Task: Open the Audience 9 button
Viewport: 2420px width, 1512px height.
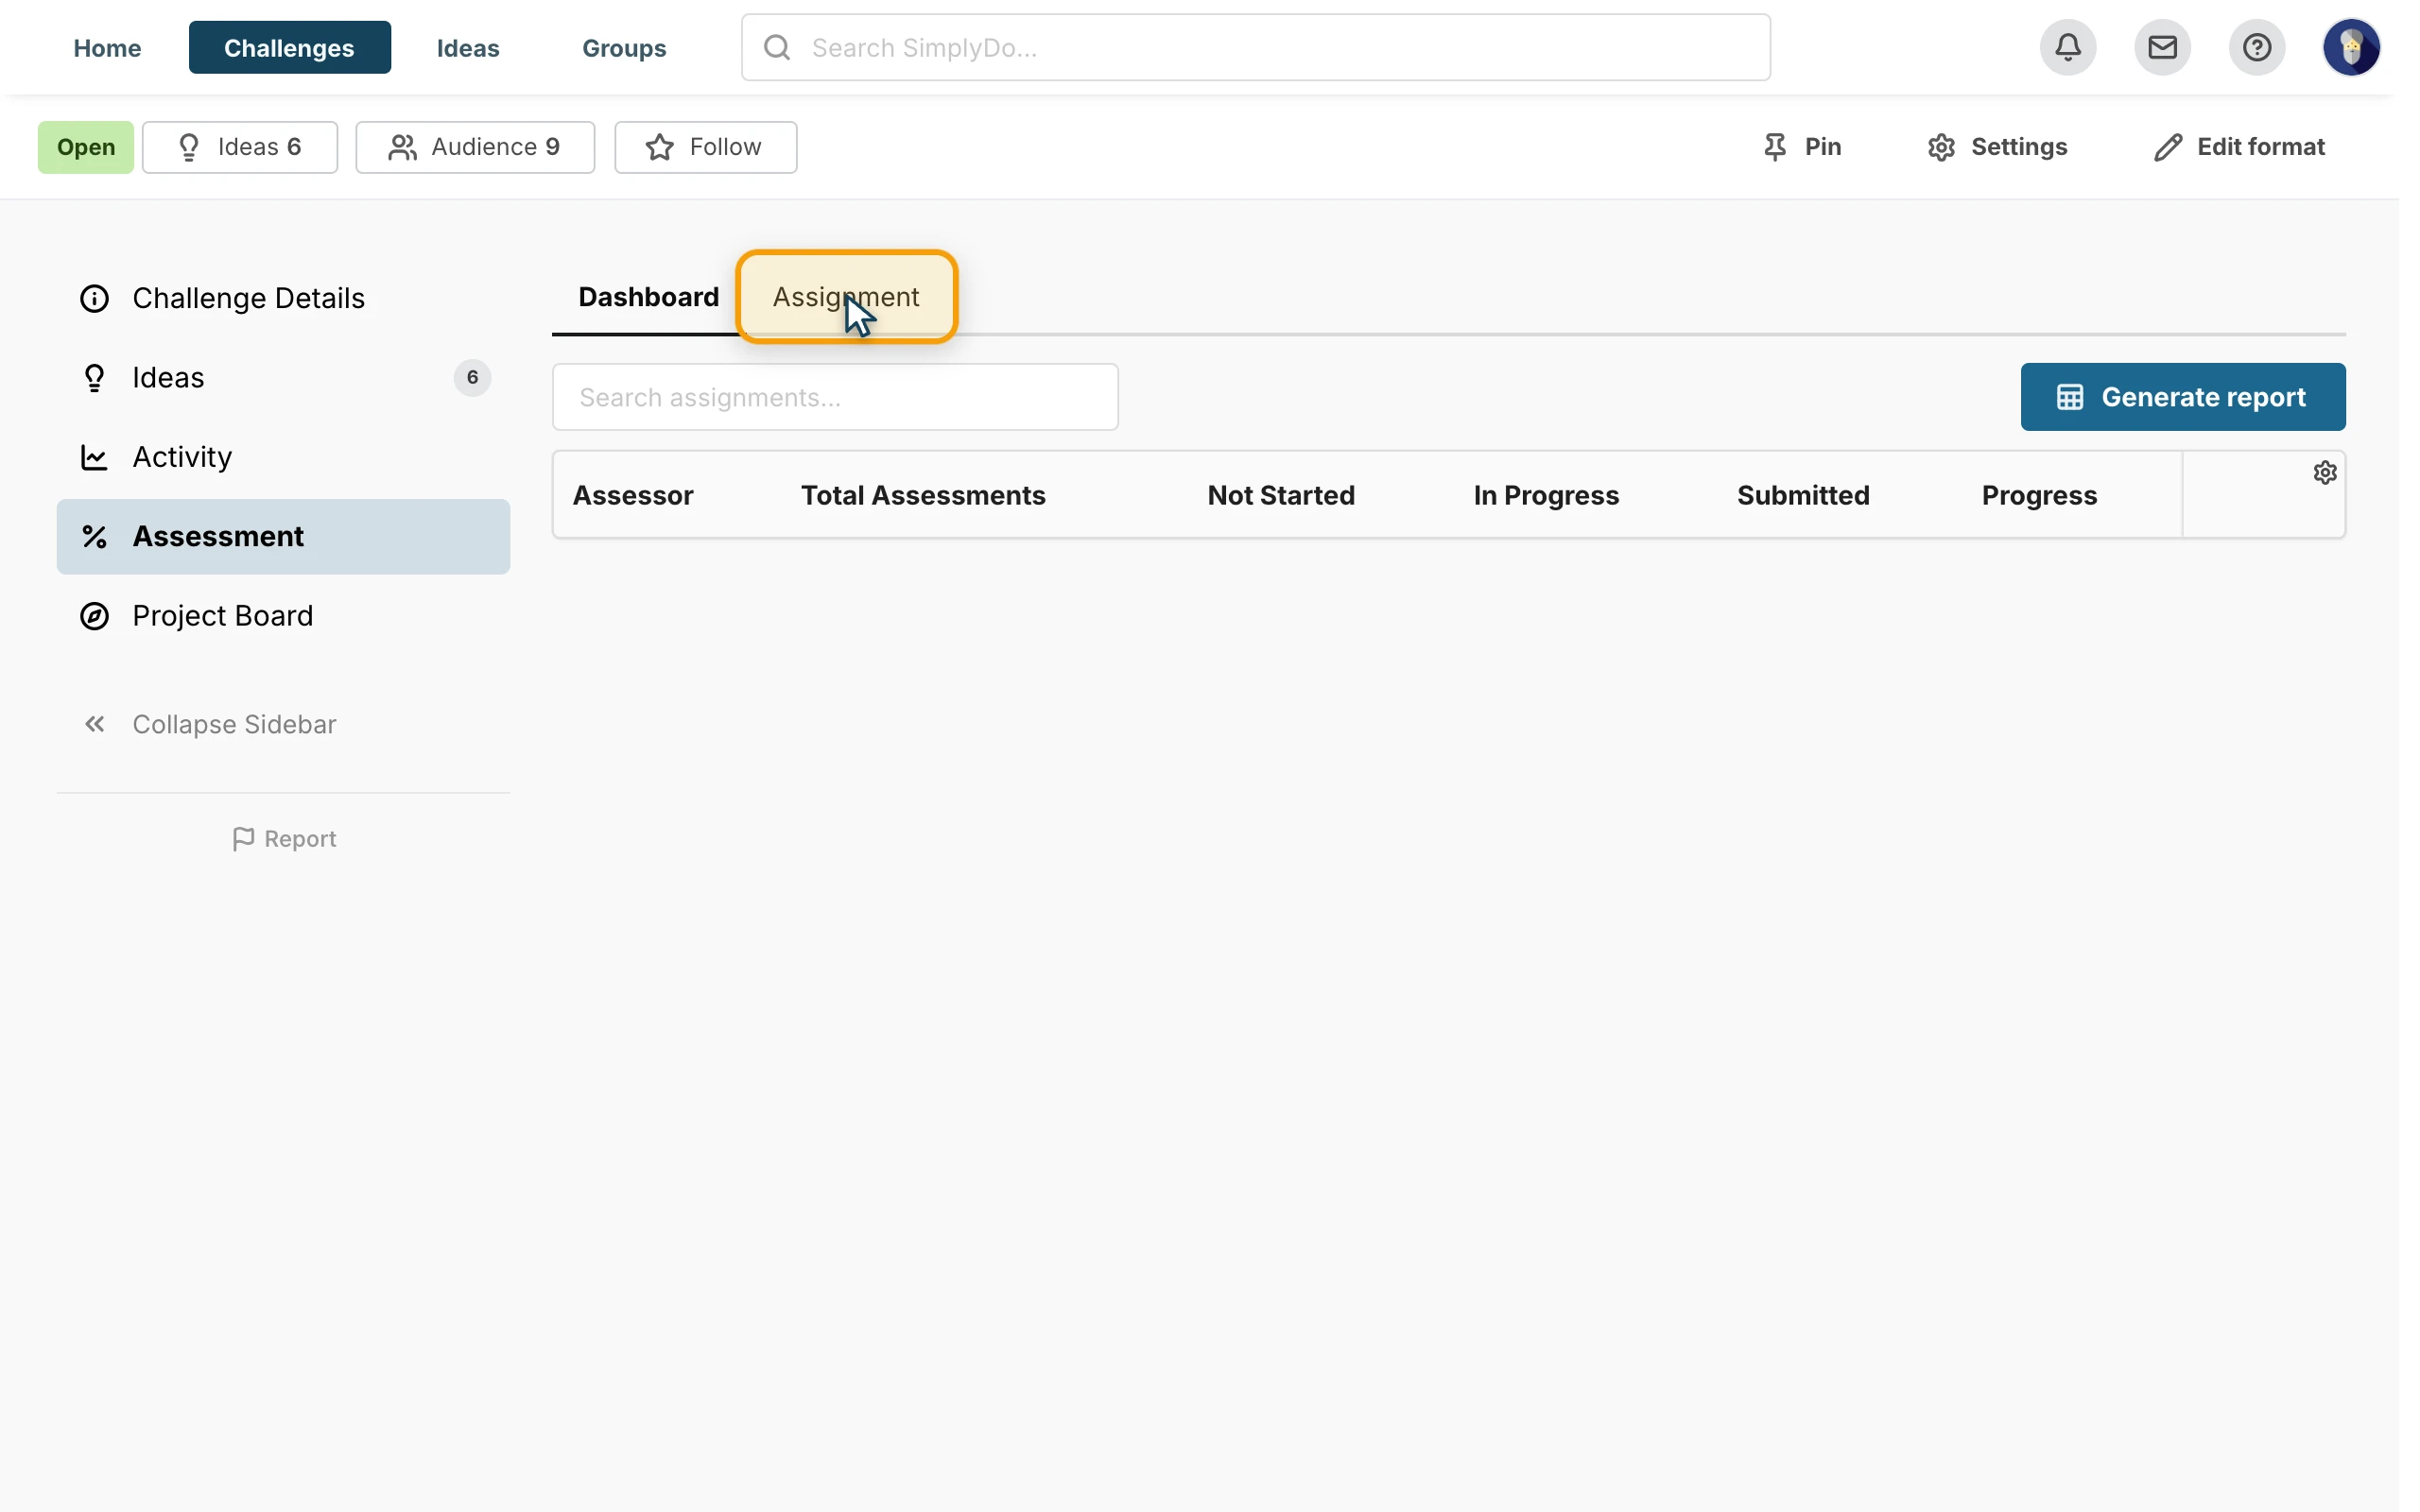Action: coord(475,147)
